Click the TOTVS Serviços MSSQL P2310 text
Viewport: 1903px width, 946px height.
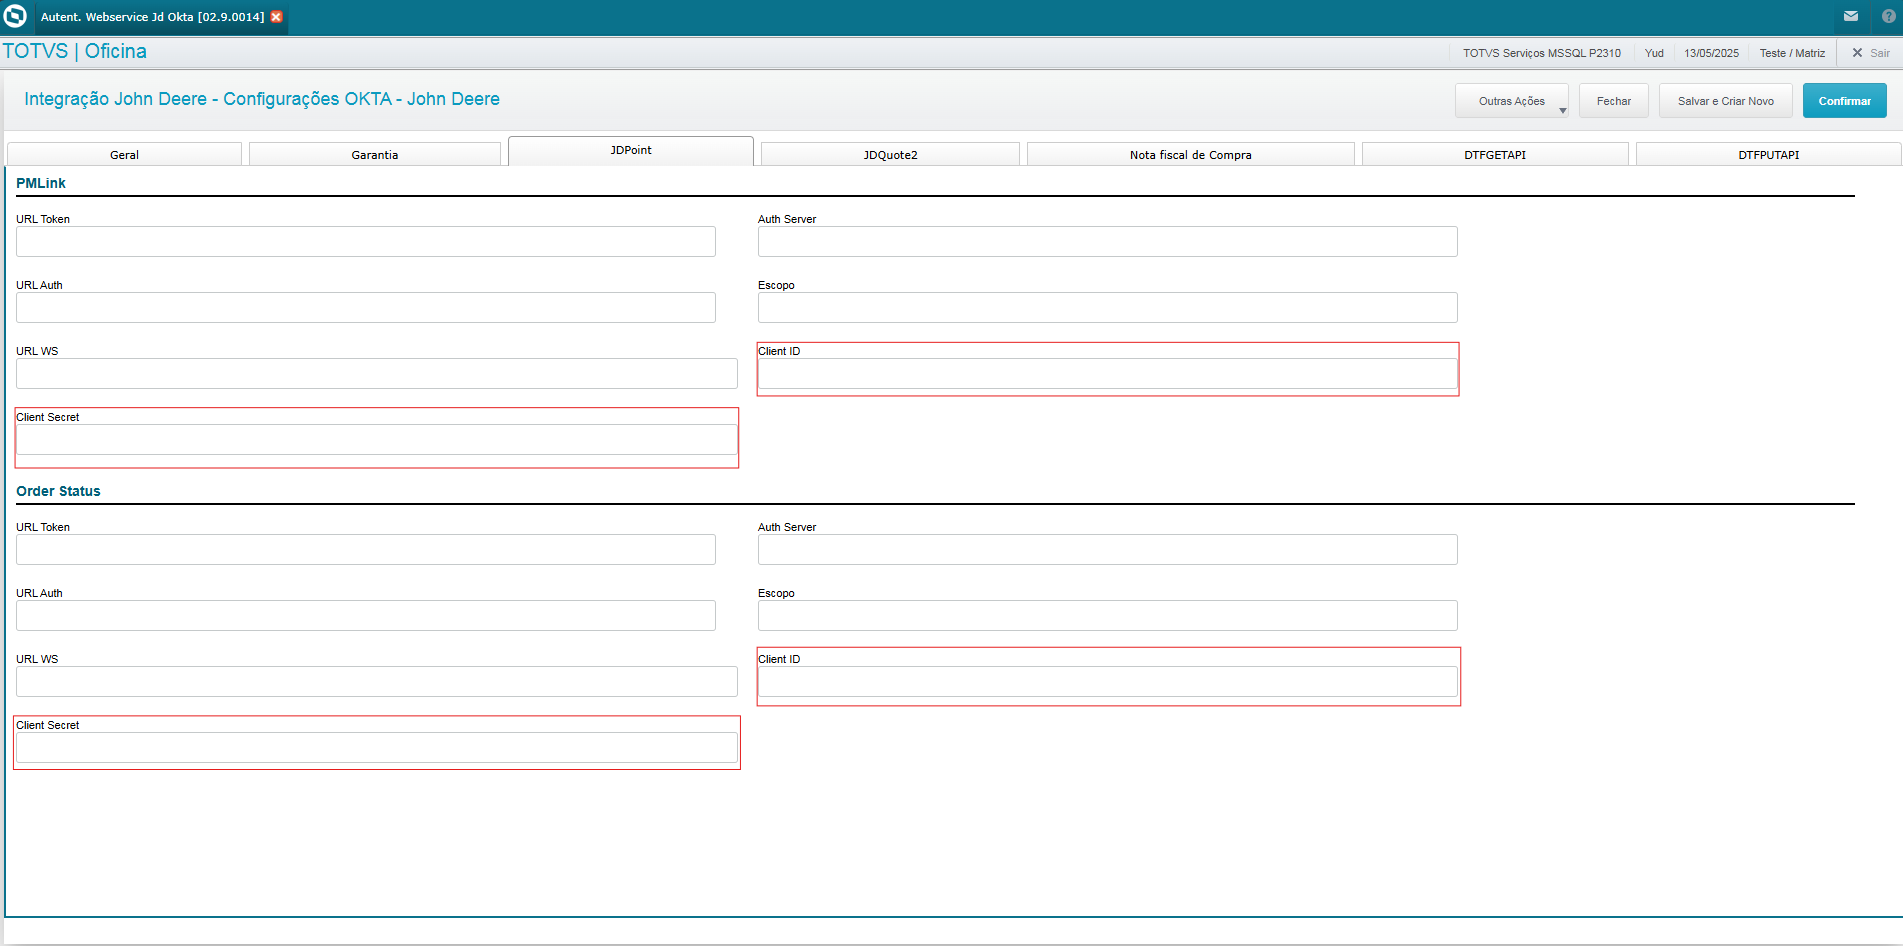(1542, 53)
